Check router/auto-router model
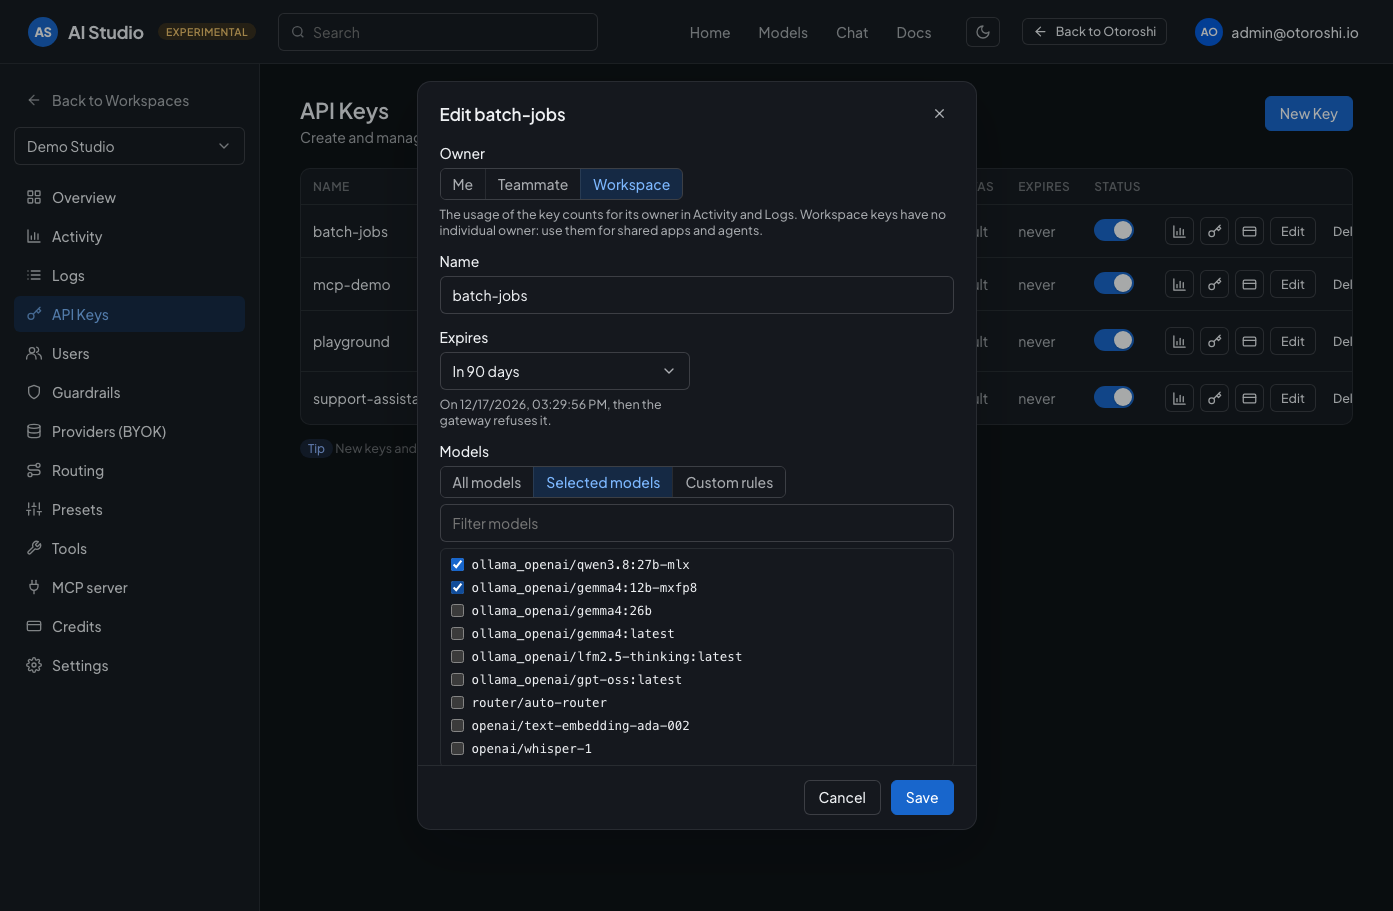This screenshot has width=1393, height=911. [457, 702]
